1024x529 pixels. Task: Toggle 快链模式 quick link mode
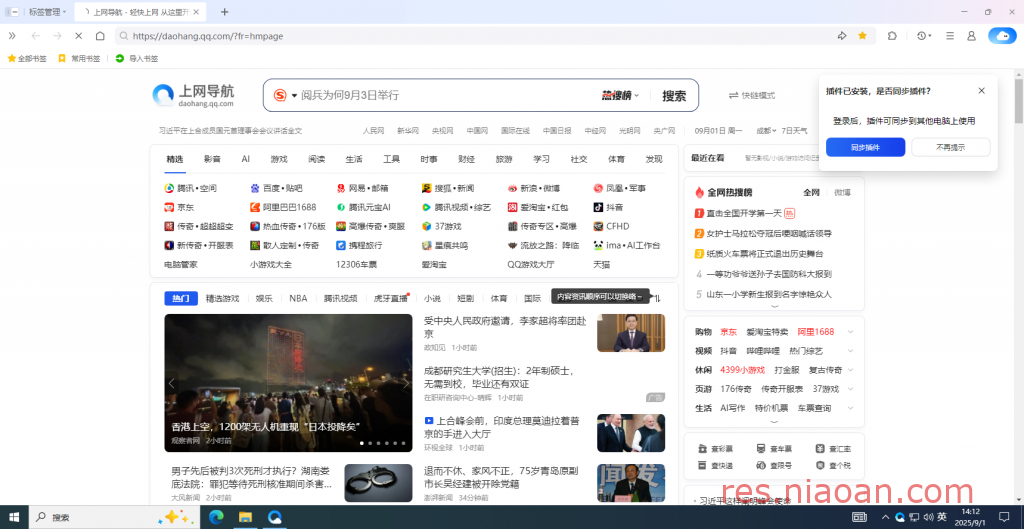click(752, 95)
